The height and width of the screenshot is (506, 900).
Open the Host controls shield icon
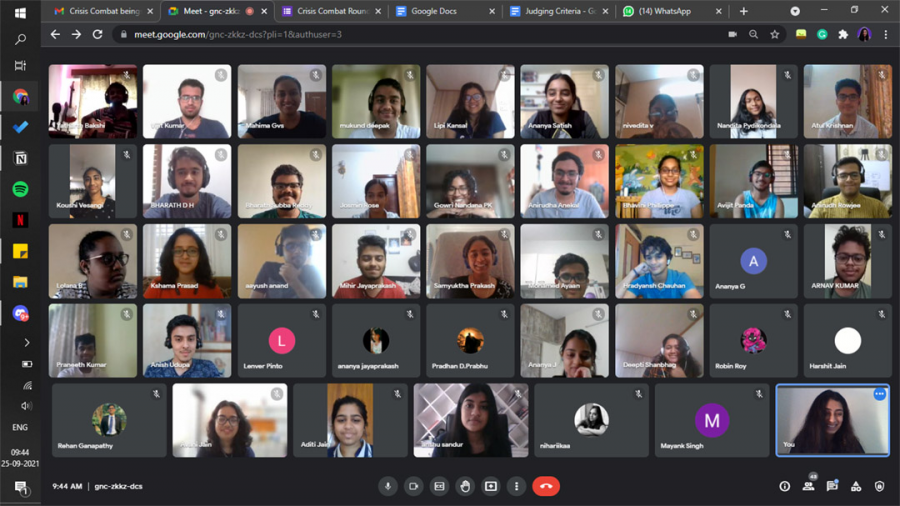click(879, 486)
